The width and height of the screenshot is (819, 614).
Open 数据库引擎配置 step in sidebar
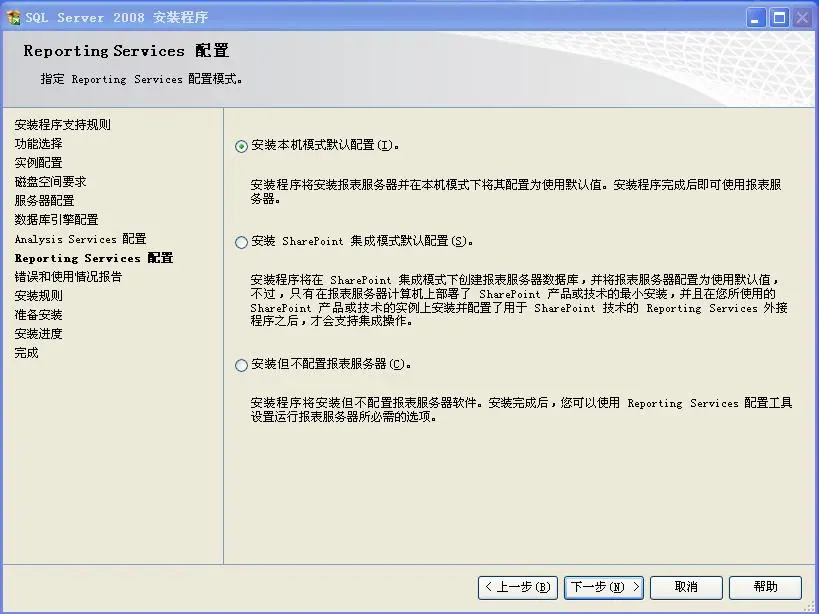(56, 220)
